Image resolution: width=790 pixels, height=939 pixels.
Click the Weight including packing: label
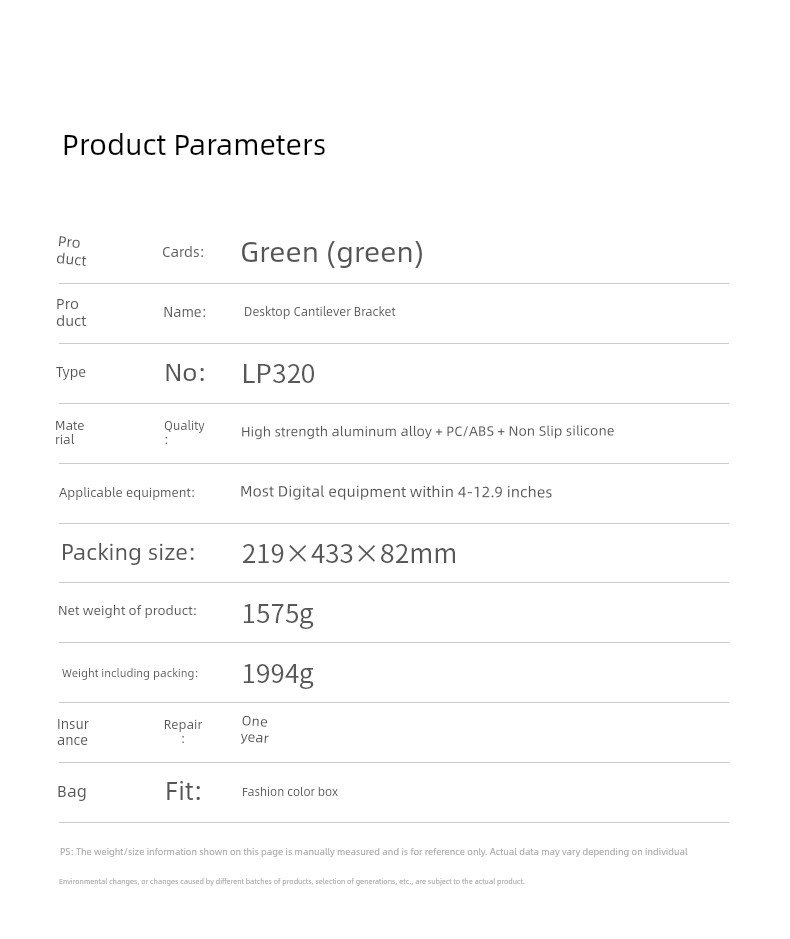[x=129, y=673]
